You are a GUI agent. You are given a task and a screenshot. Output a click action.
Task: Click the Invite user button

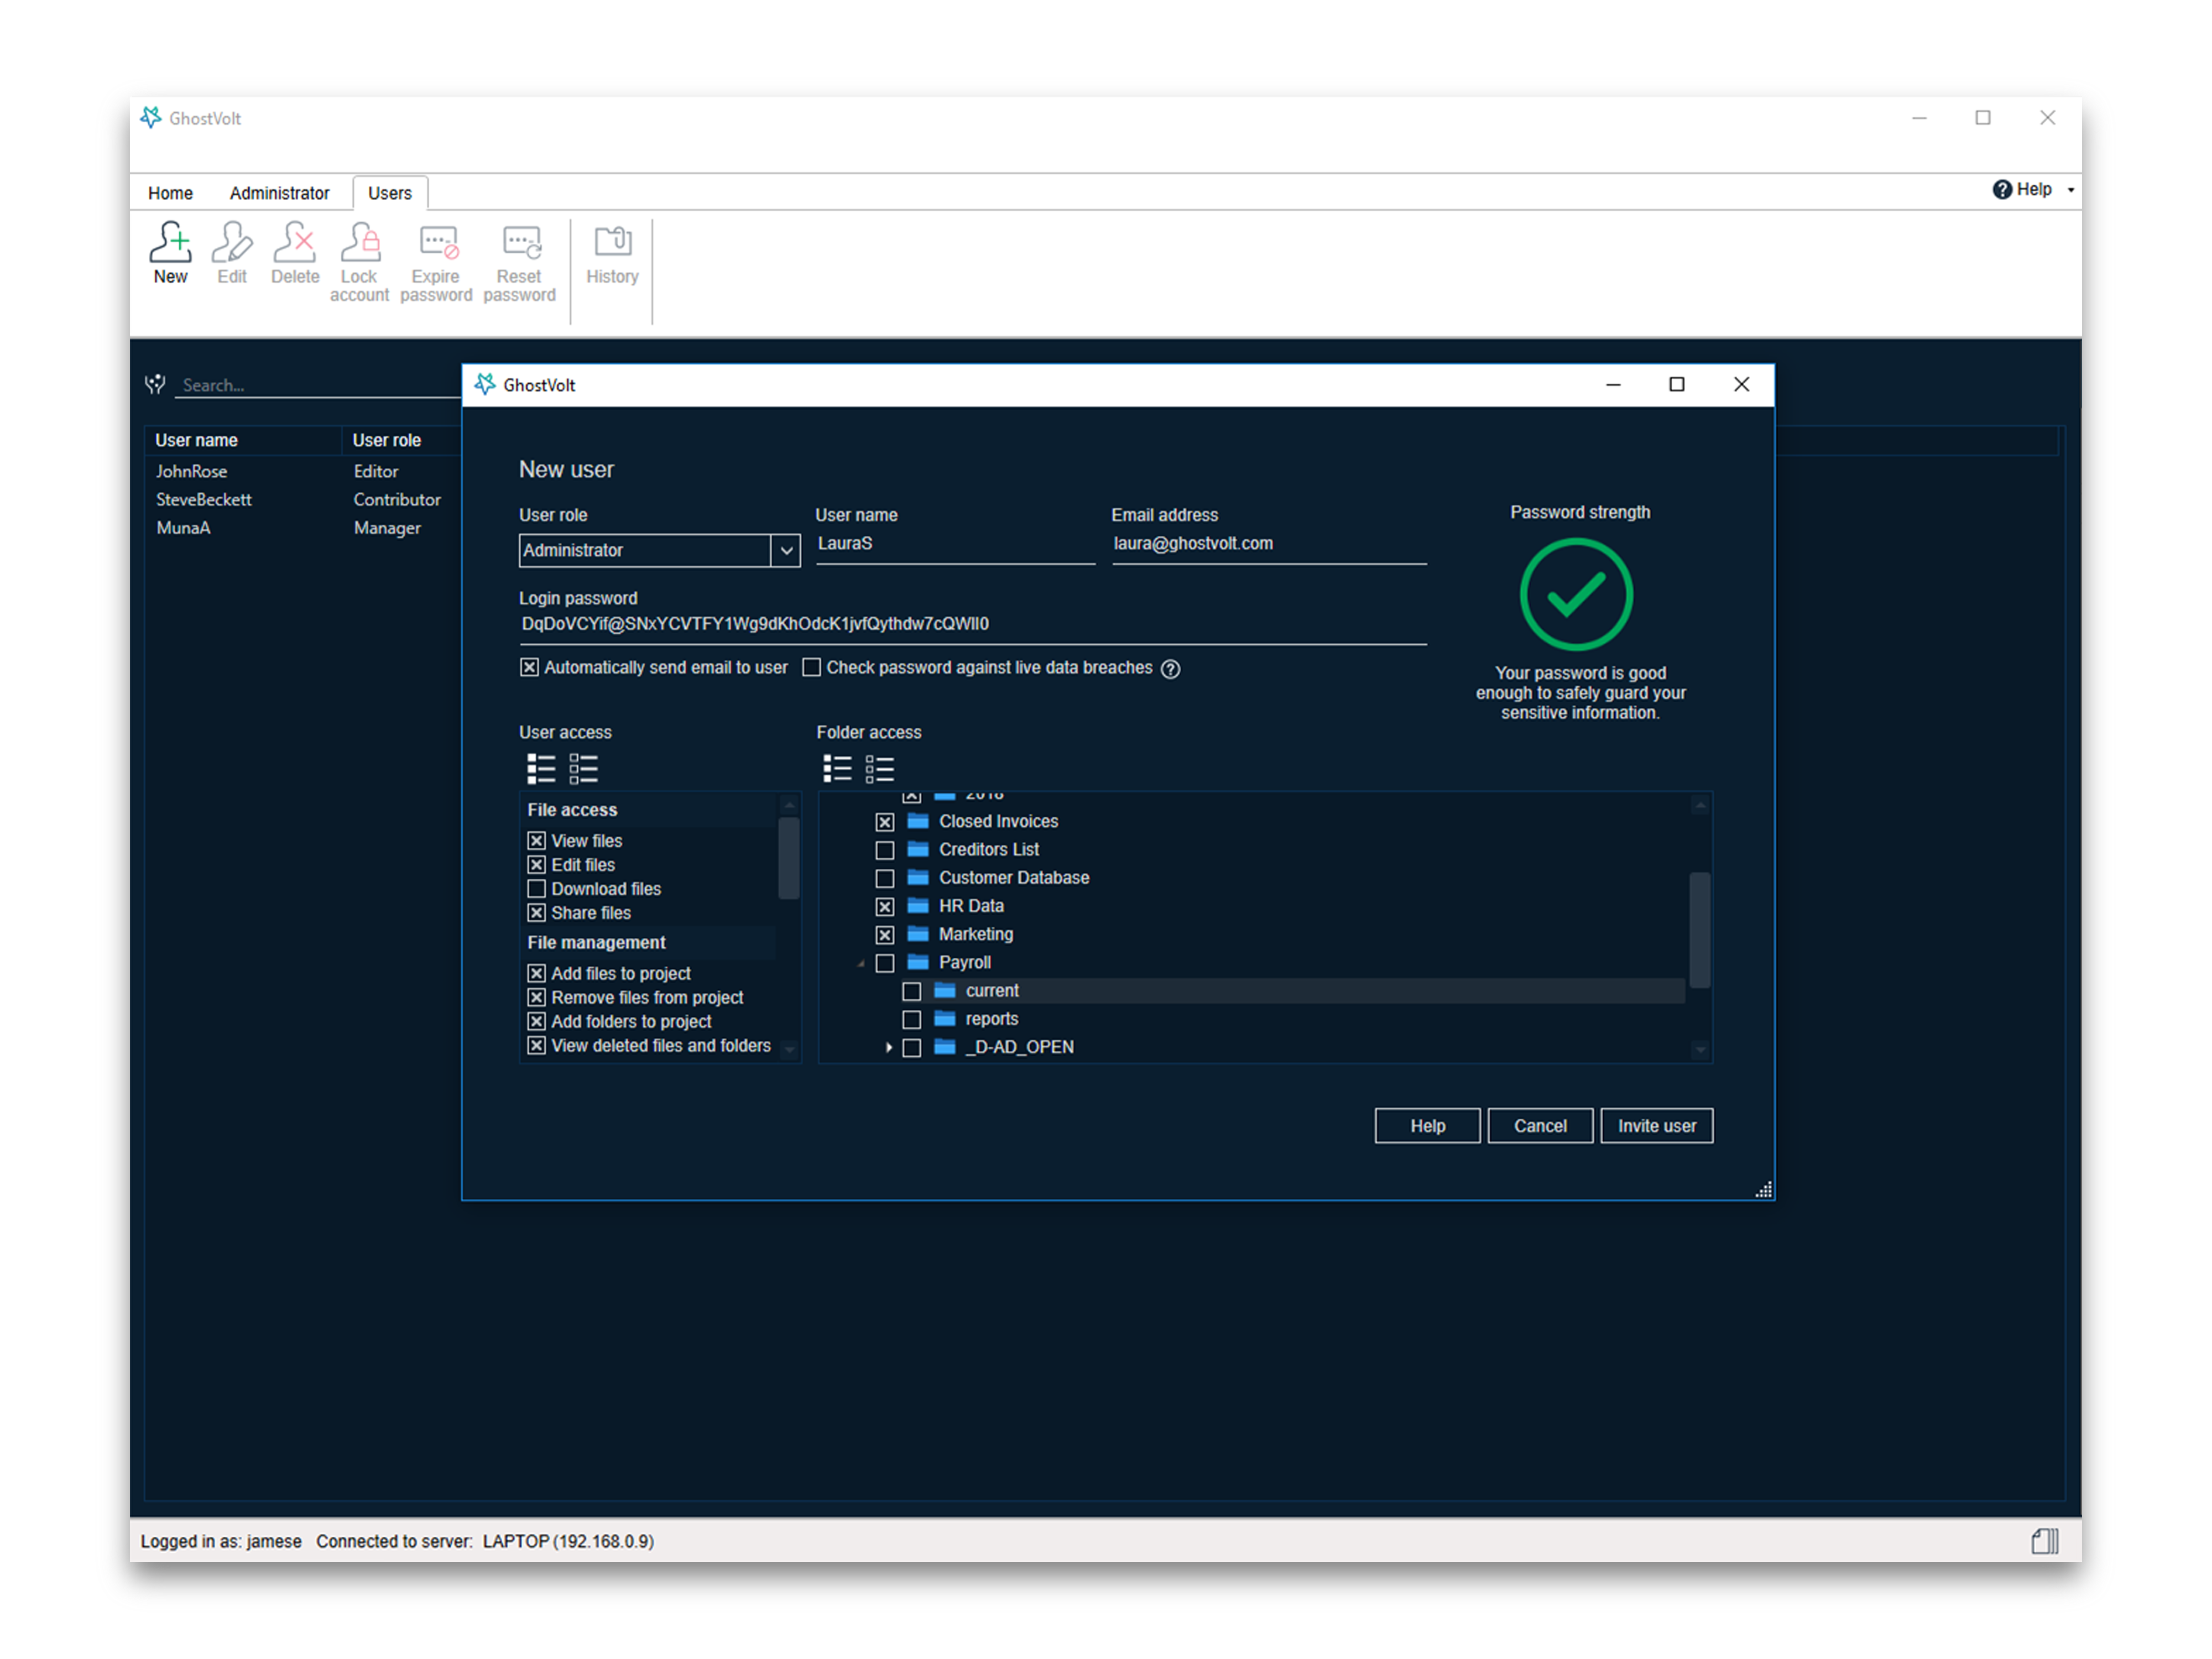pos(1656,1126)
